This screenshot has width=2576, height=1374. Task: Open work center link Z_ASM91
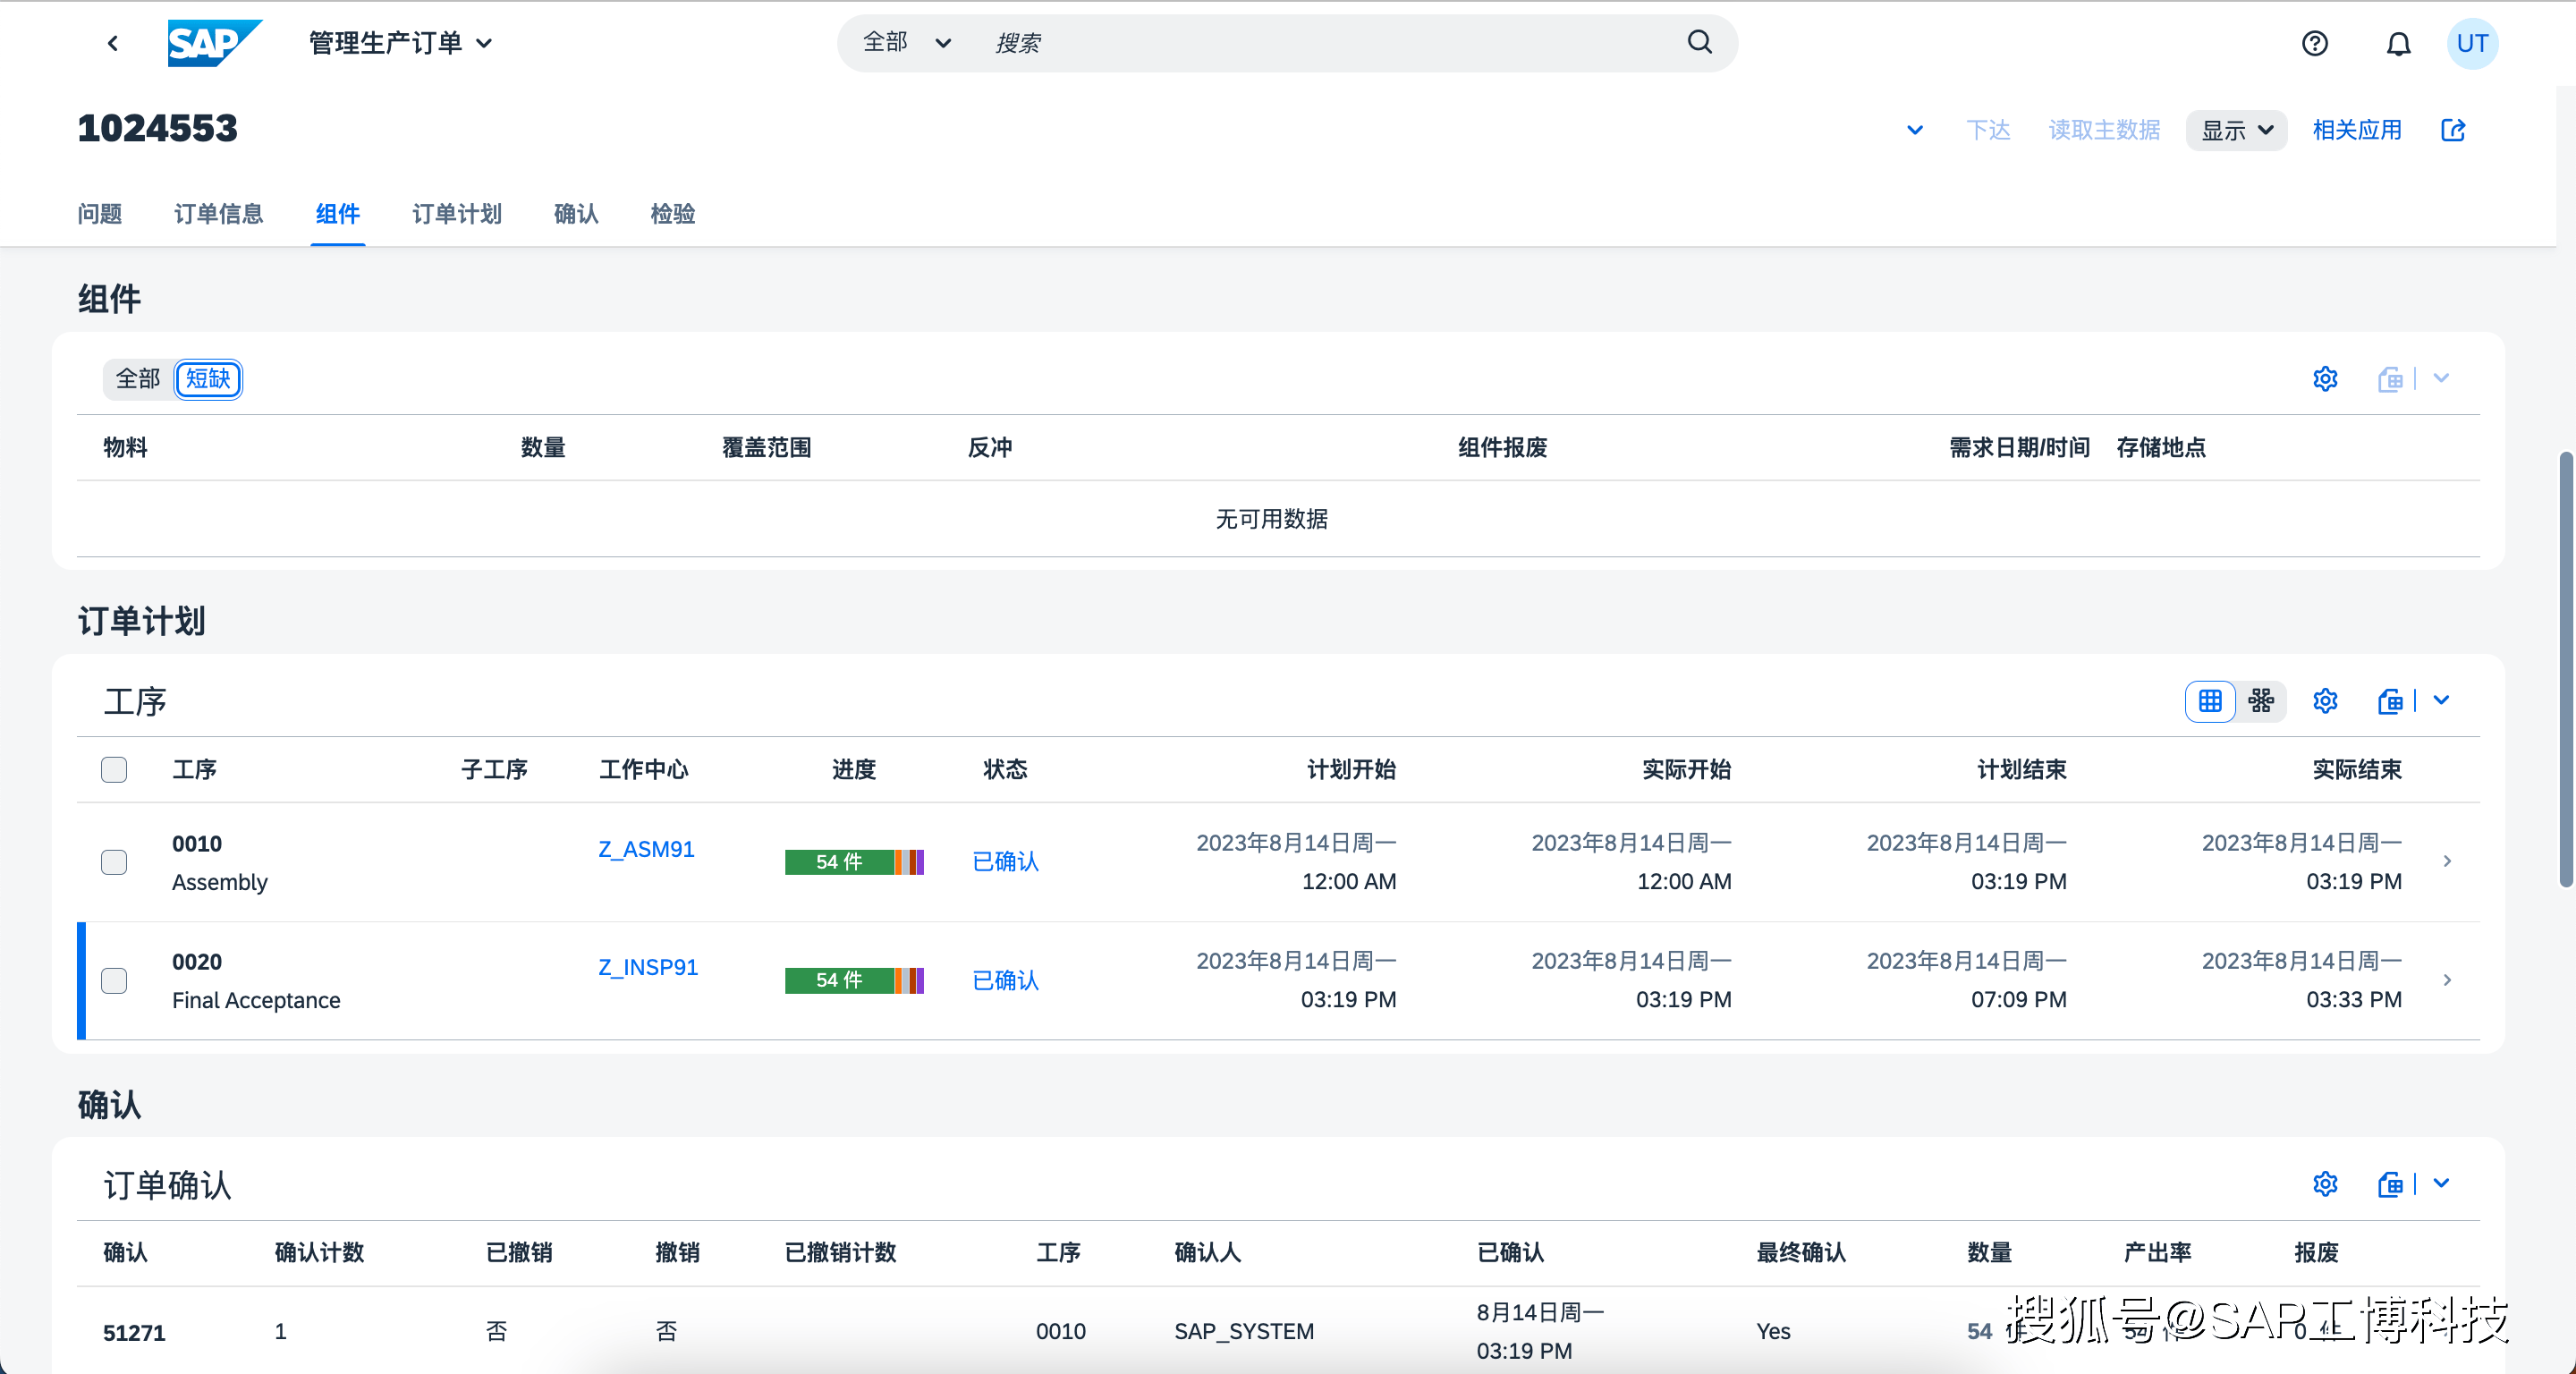645,849
